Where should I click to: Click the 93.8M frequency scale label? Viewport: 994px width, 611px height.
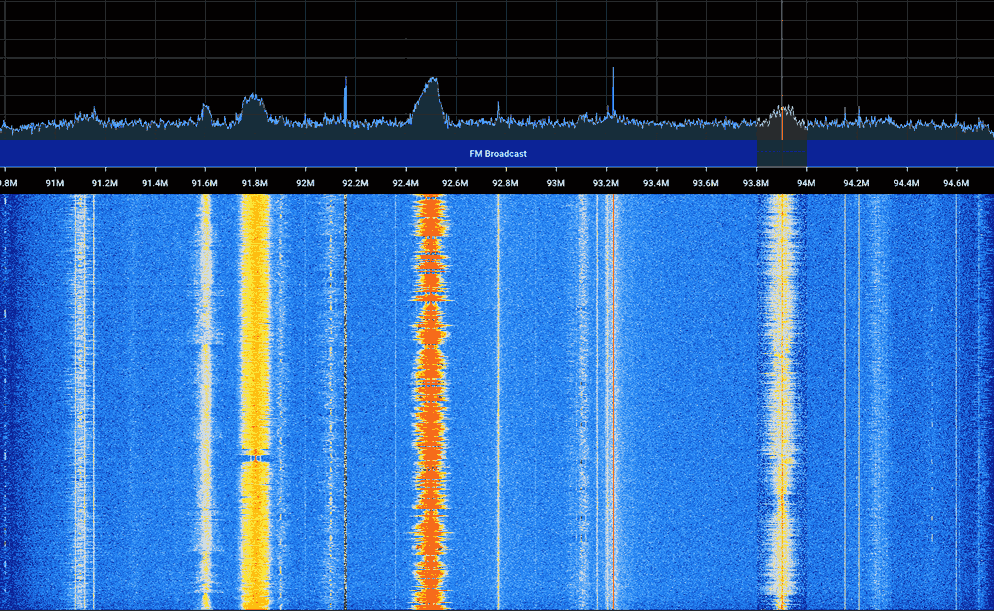coord(756,183)
